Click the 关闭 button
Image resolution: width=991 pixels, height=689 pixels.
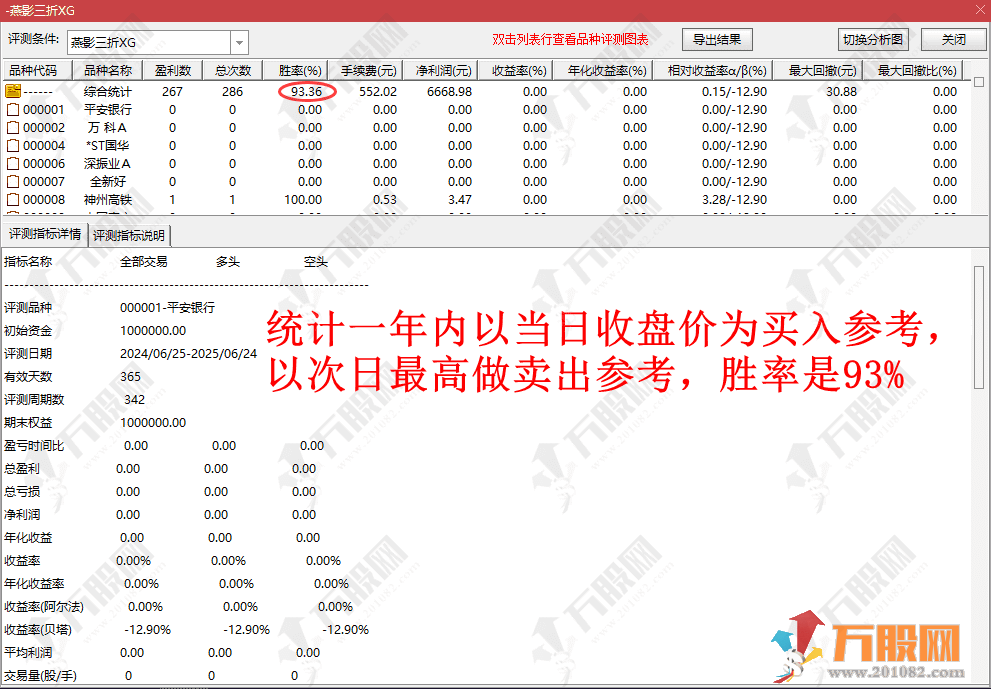953,39
